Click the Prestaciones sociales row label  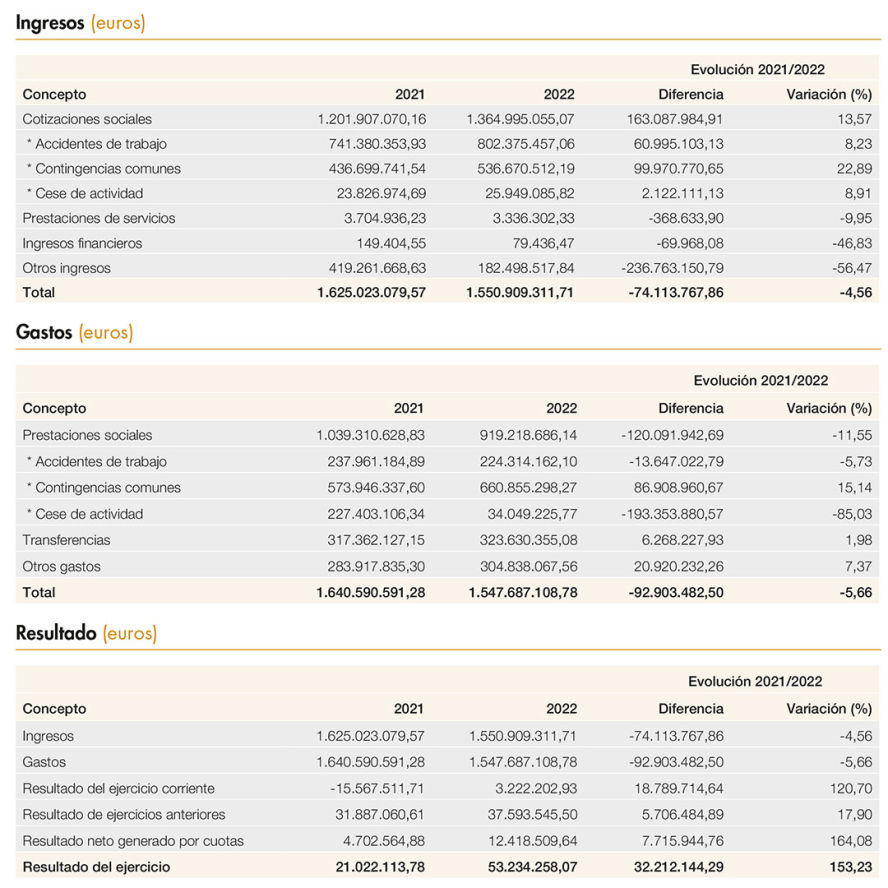click(x=87, y=435)
